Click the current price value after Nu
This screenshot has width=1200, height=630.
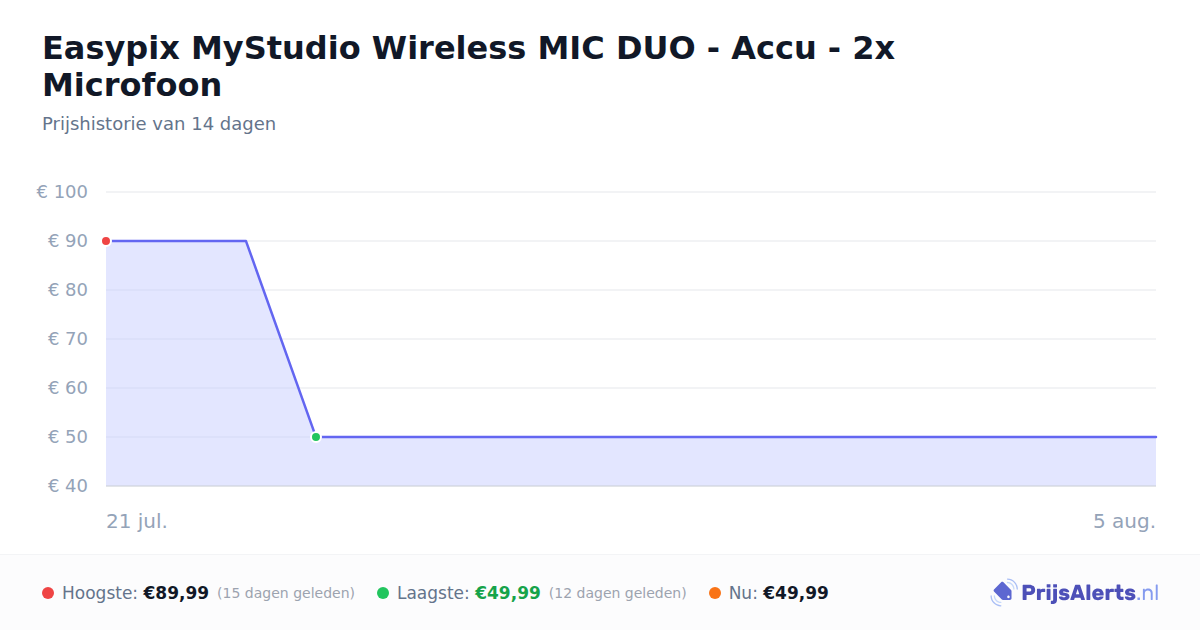click(796, 593)
